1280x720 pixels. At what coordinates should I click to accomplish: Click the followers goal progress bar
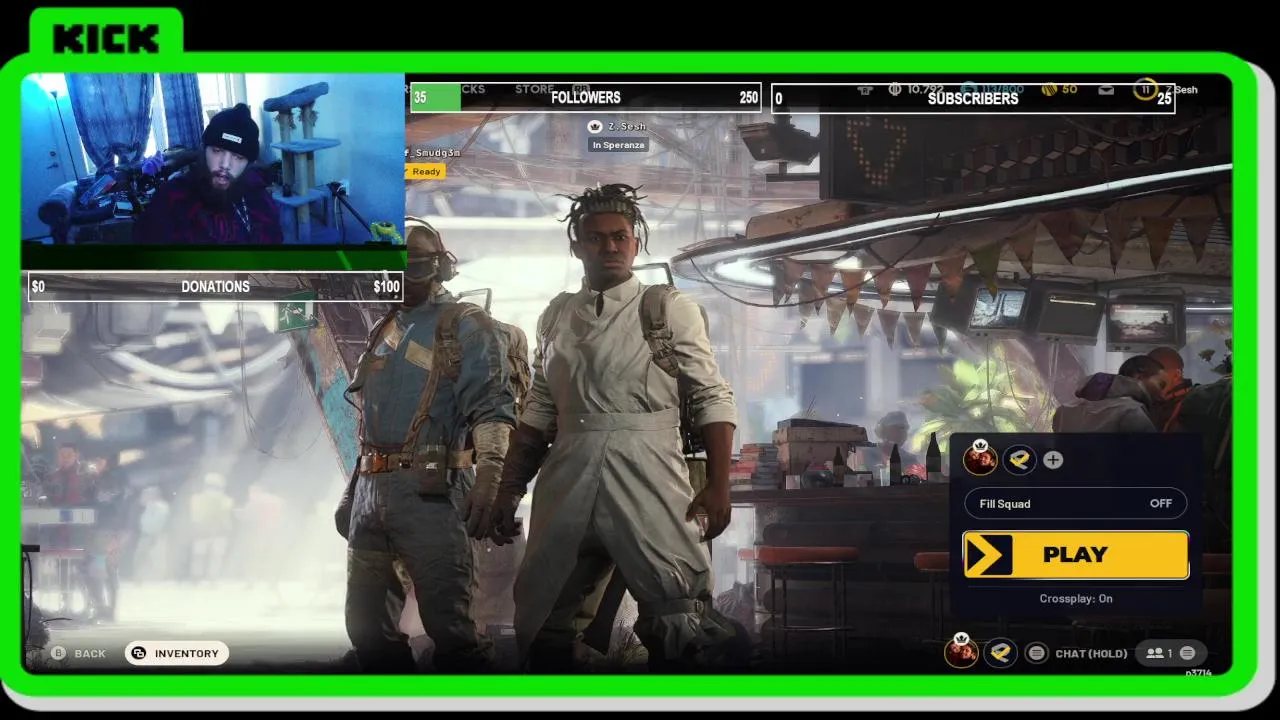[586, 97]
